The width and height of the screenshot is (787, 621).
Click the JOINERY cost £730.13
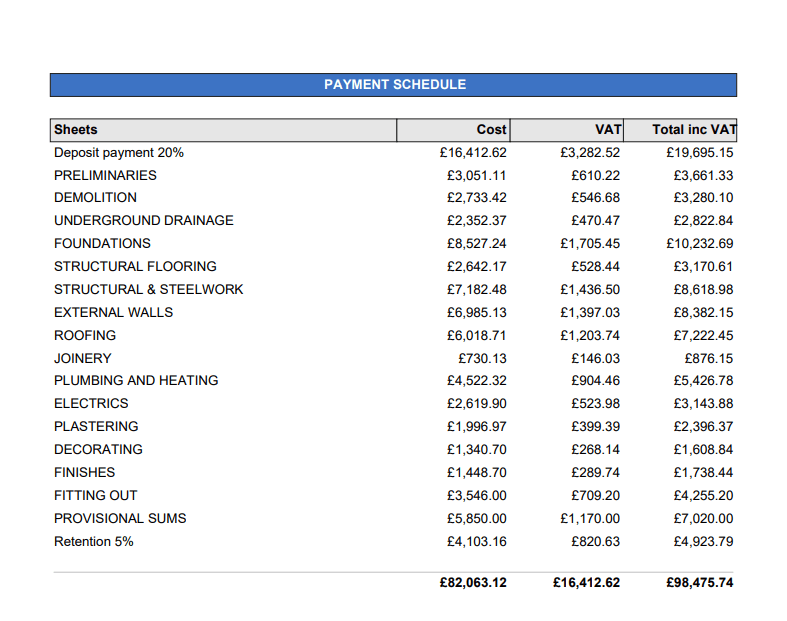(x=482, y=358)
